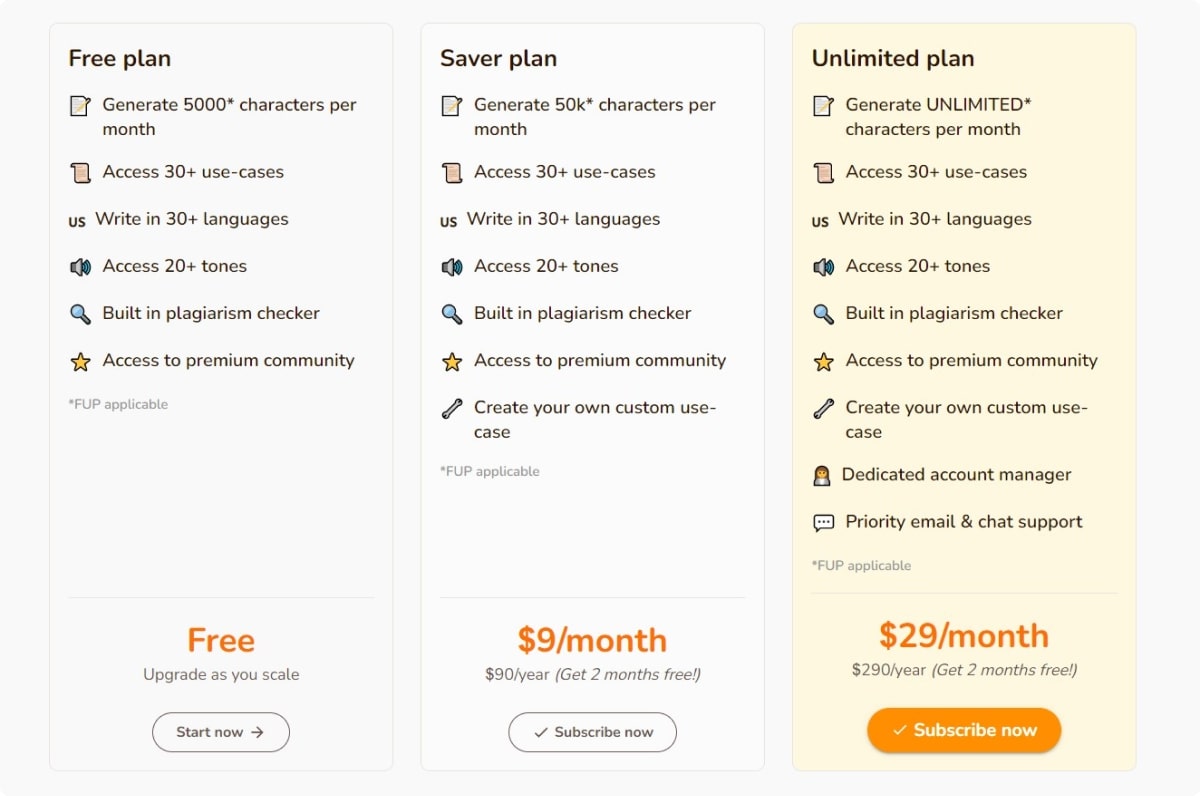This screenshot has height=796, width=1200.
Task: Click the scroll icon in the Saver plan
Action: tap(452, 173)
